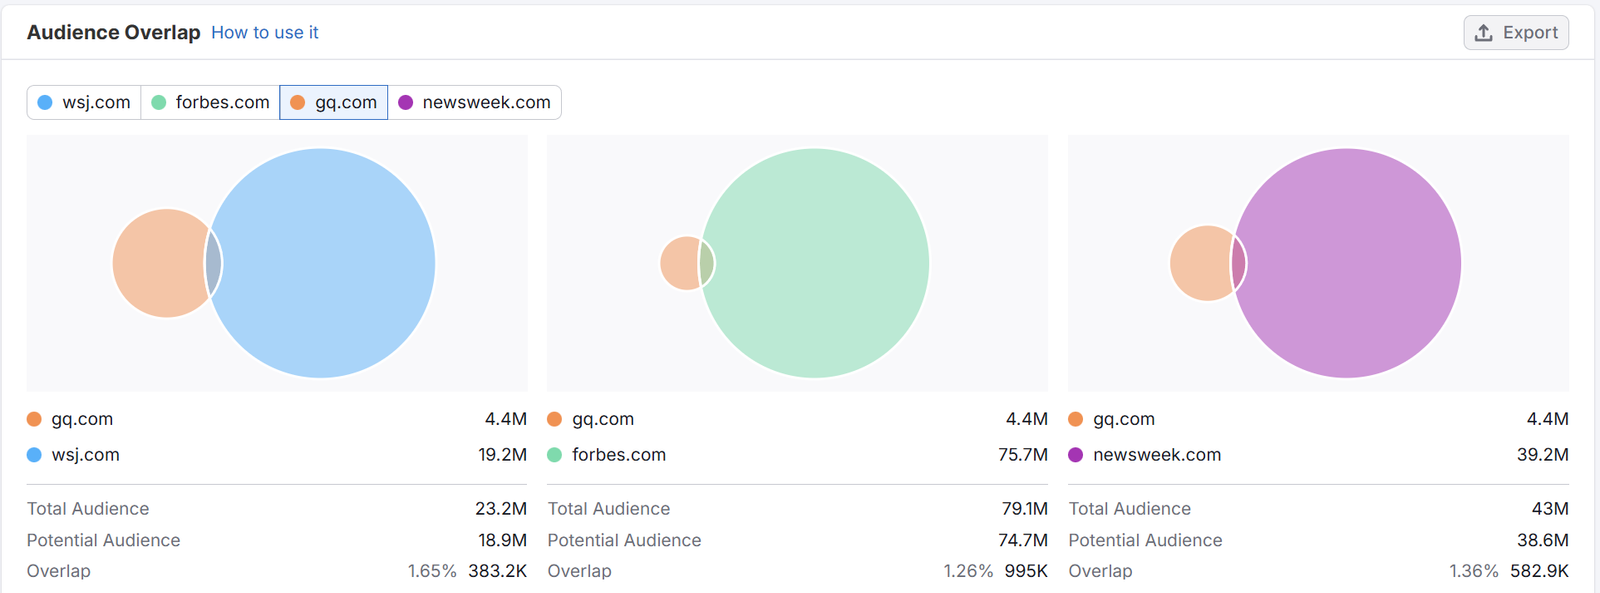Click the forbes.com legend label
The height and width of the screenshot is (593, 1600).
(618, 455)
